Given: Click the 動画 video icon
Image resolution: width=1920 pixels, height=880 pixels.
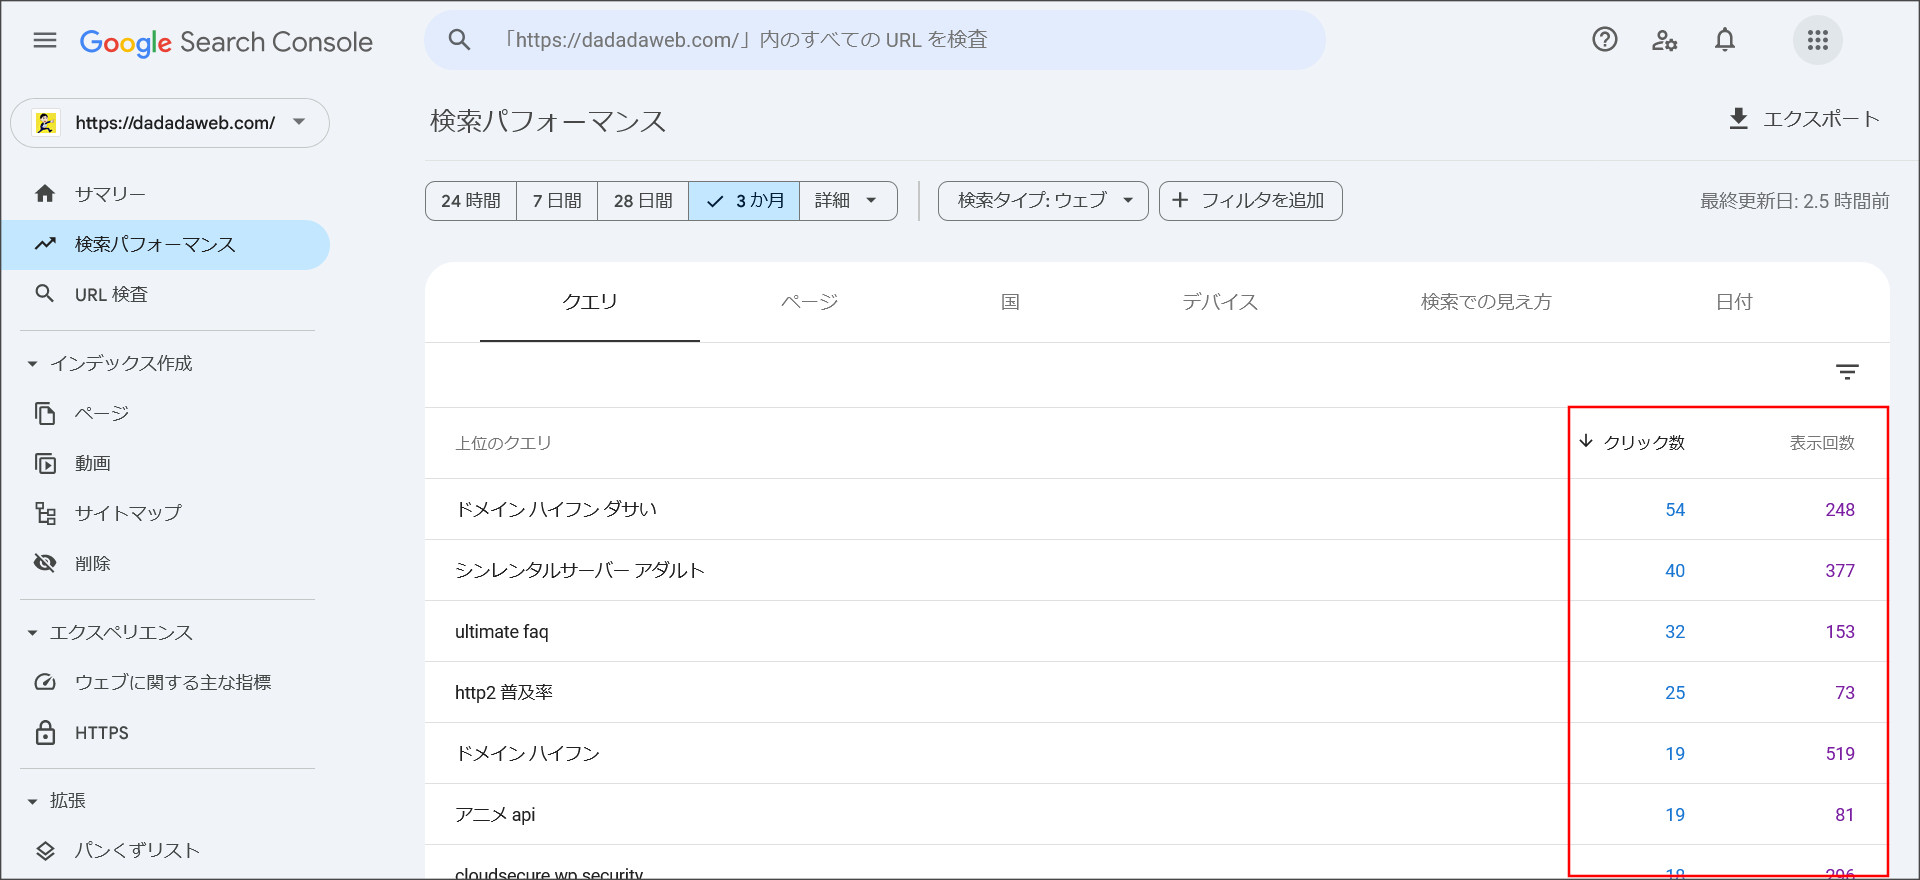Looking at the screenshot, I should point(45,463).
